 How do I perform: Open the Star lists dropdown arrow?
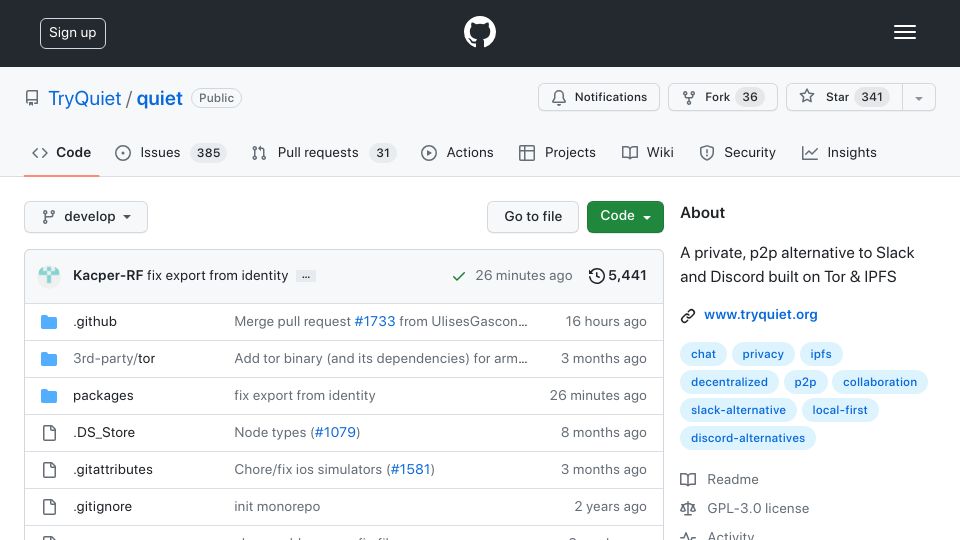click(918, 97)
